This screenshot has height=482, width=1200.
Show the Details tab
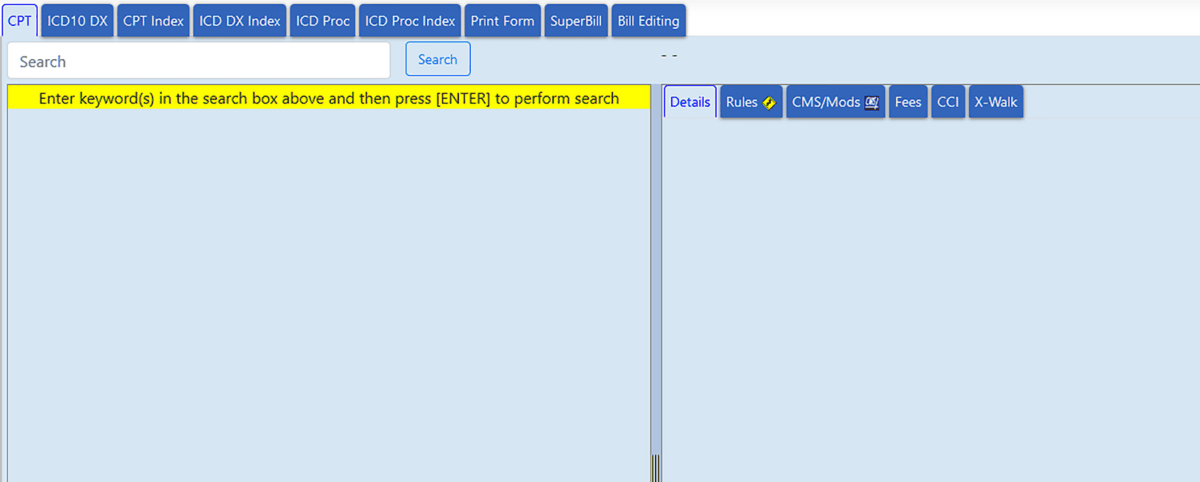690,102
